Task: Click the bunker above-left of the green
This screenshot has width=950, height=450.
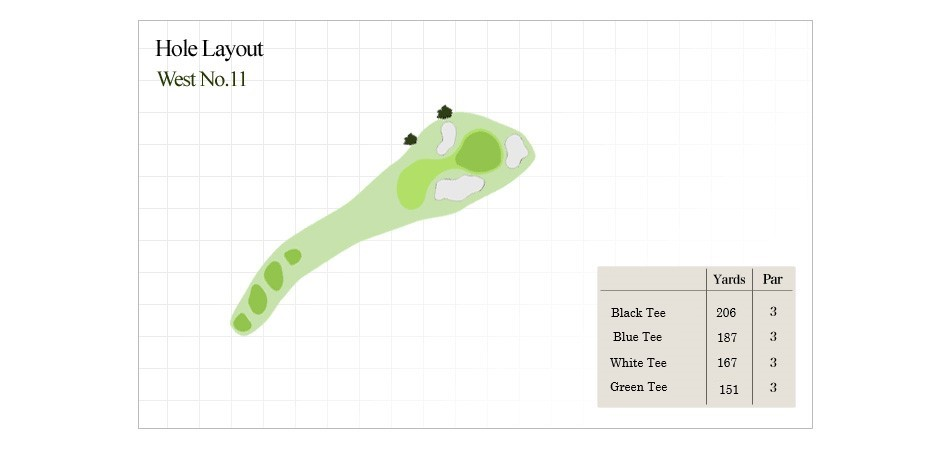Action: [447, 139]
